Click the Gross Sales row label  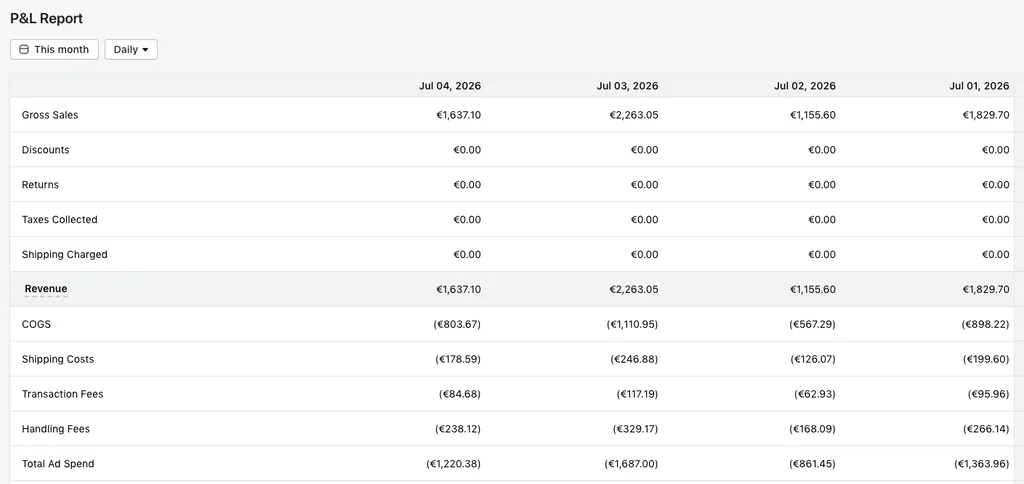pos(50,115)
